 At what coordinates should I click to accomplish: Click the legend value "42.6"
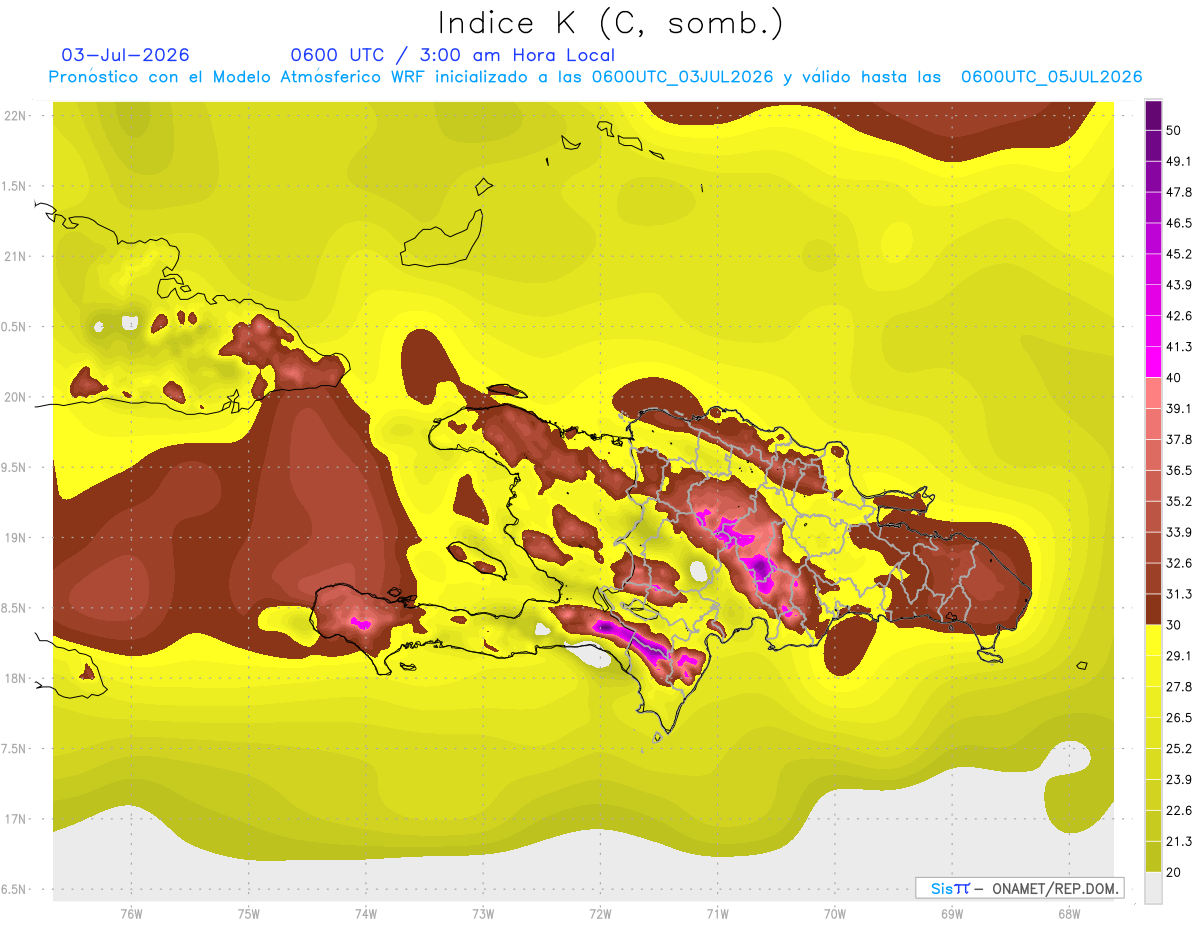[x=1178, y=316]
